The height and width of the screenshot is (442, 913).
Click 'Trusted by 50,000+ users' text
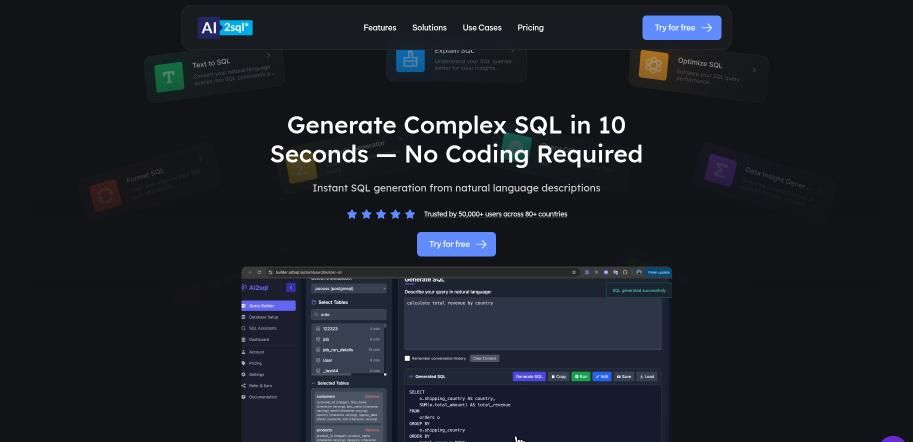pos(496,214)
